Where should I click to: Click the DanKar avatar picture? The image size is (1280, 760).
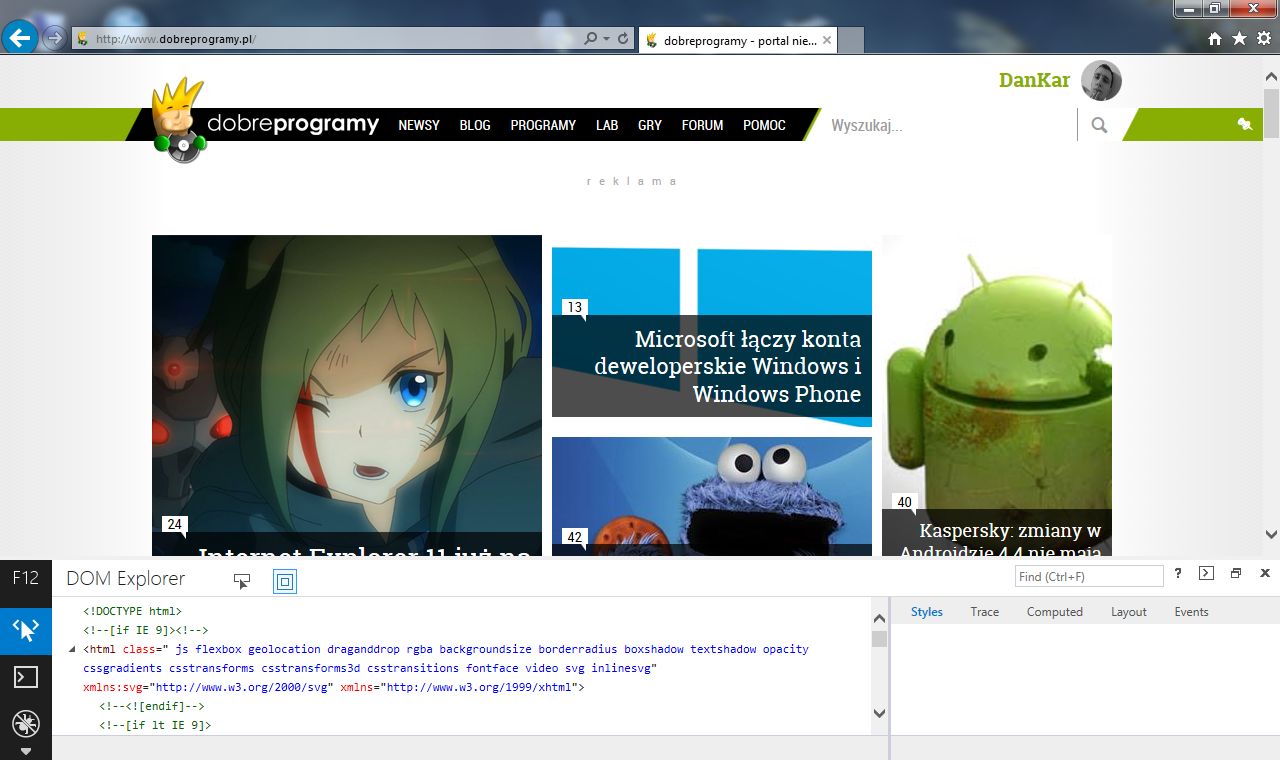1101,80
